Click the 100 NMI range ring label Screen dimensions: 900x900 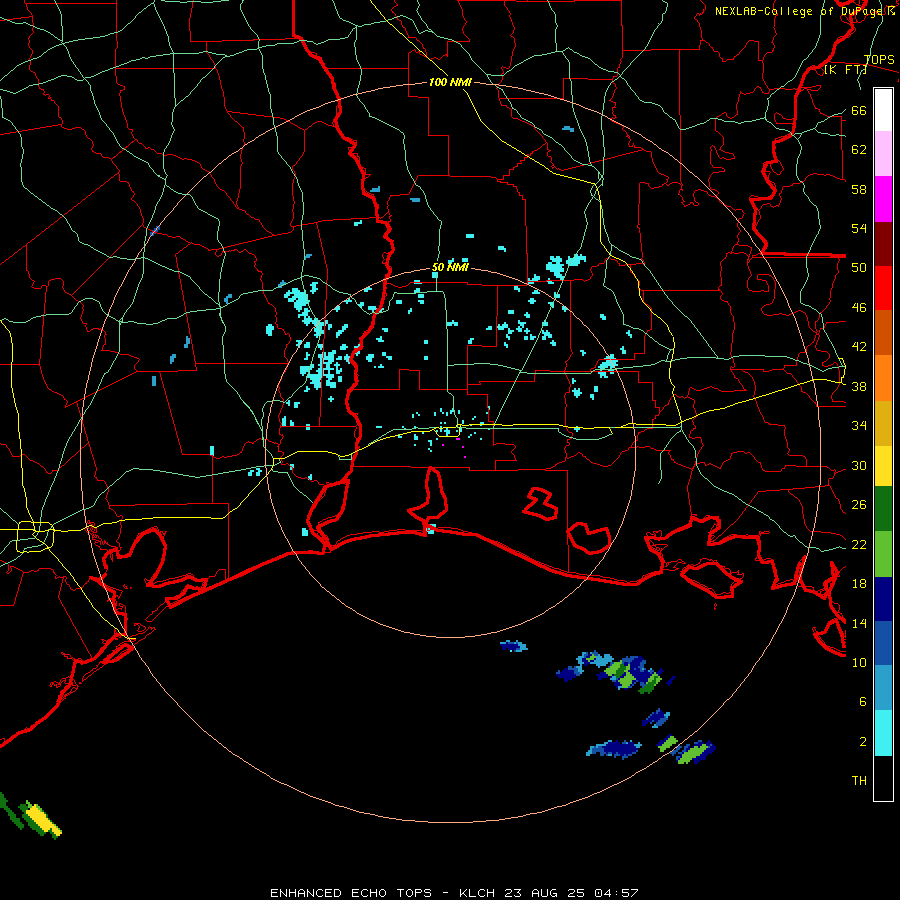click(450, 83)
